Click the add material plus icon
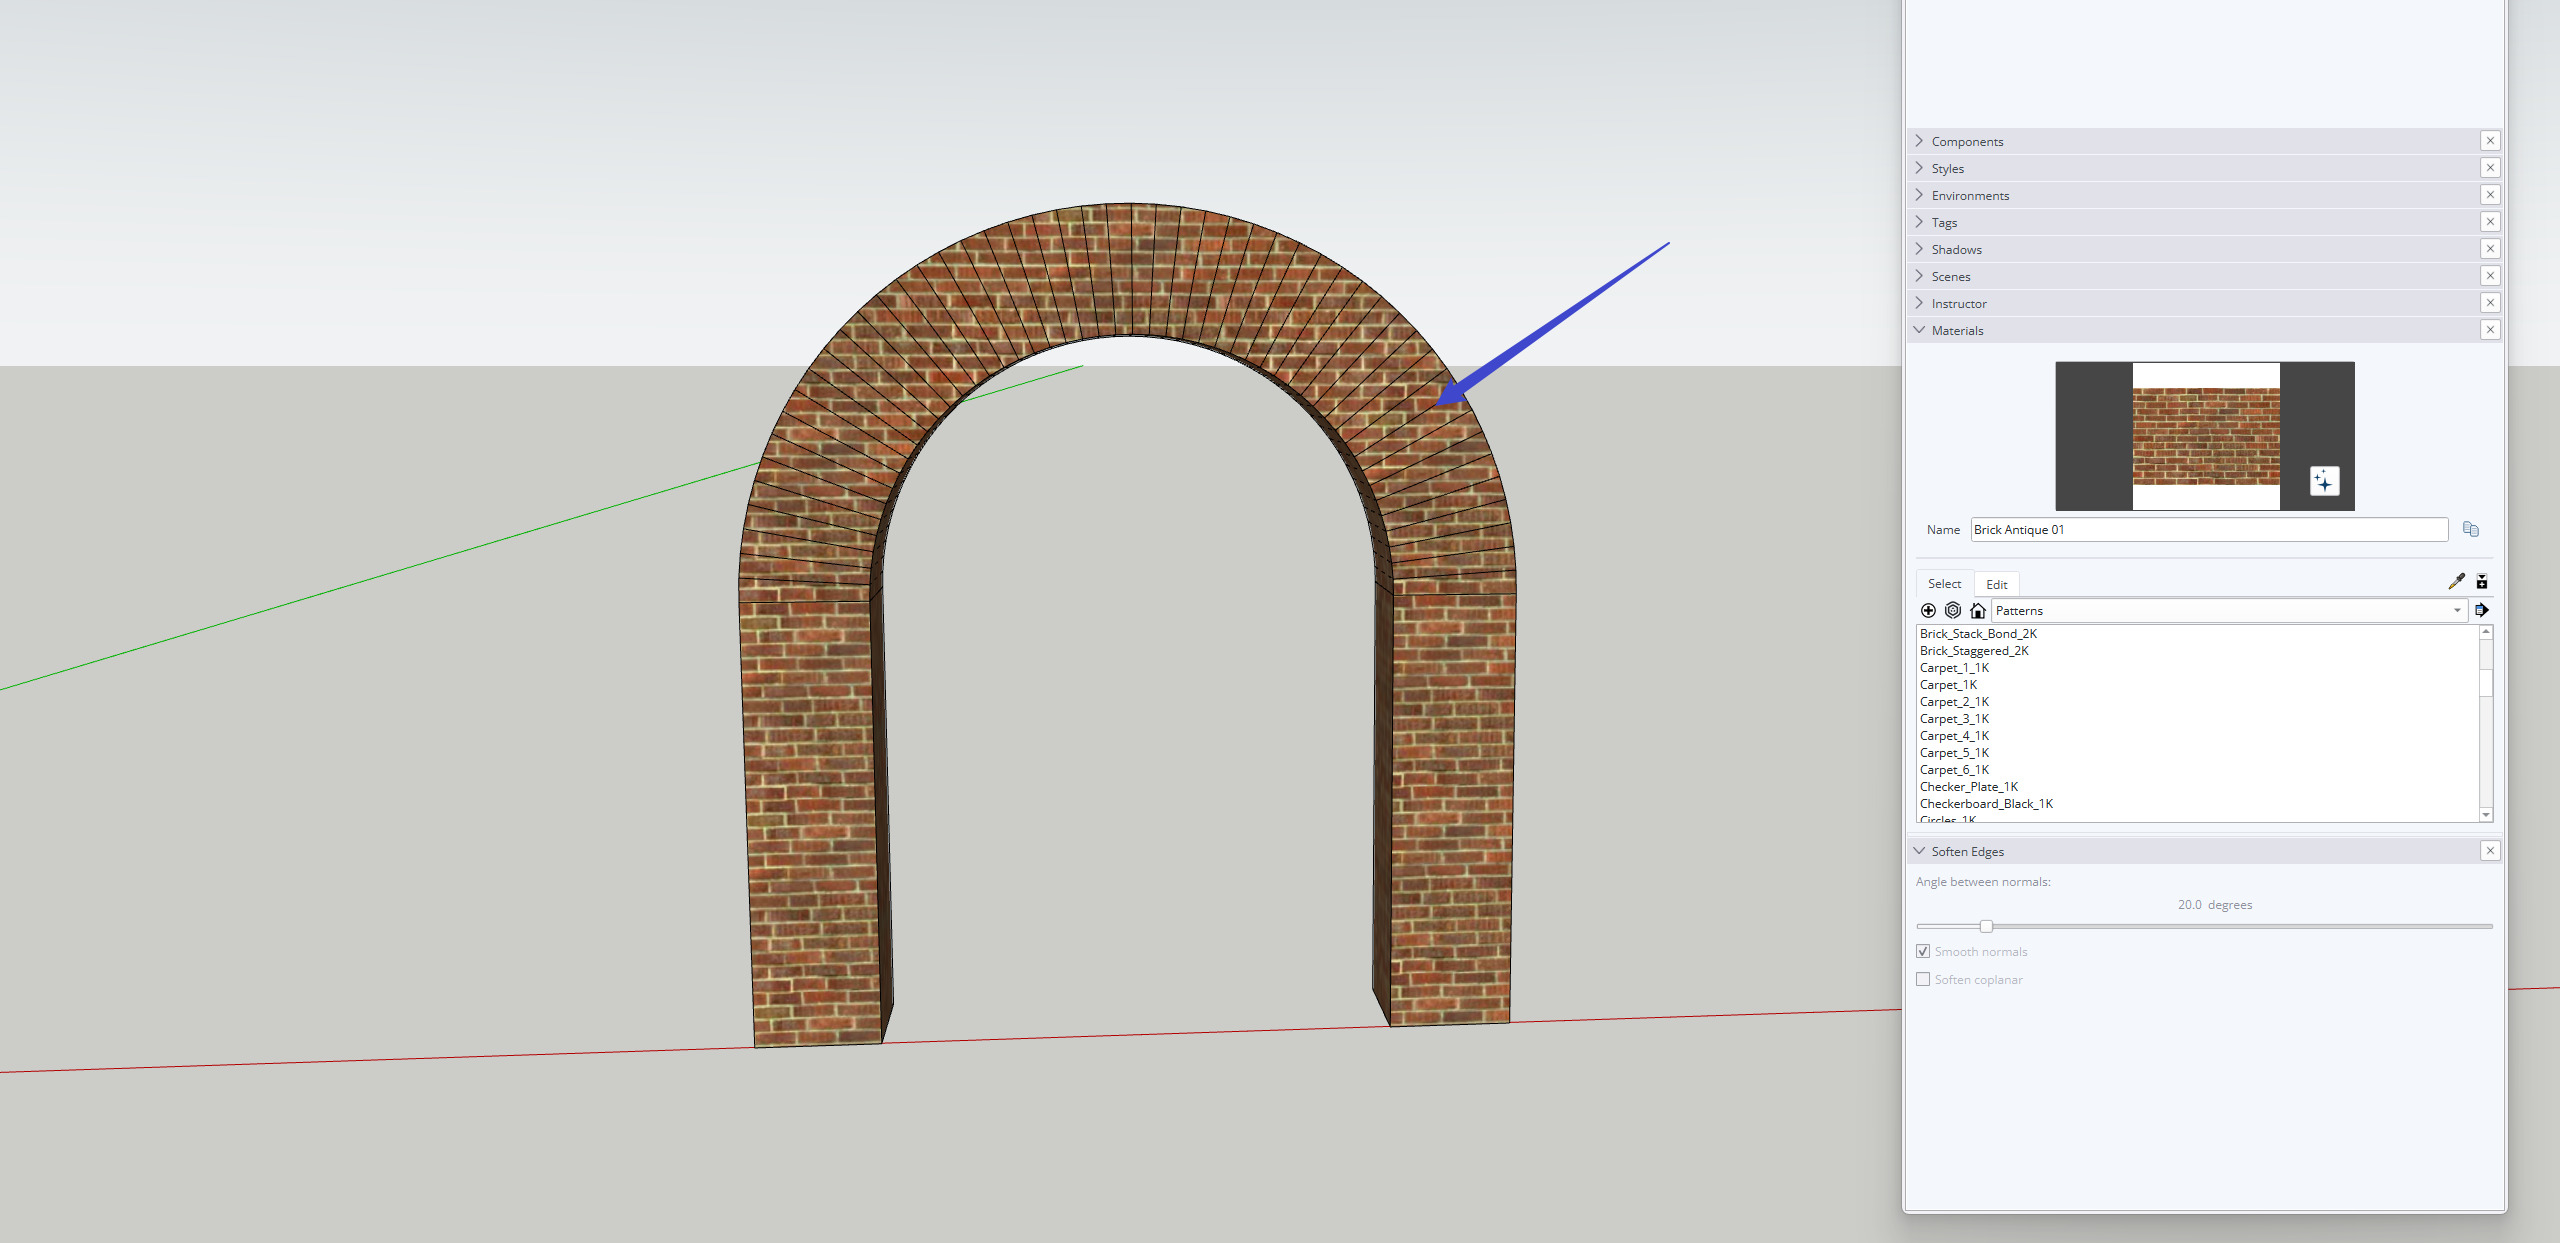 pos(1928,610)
